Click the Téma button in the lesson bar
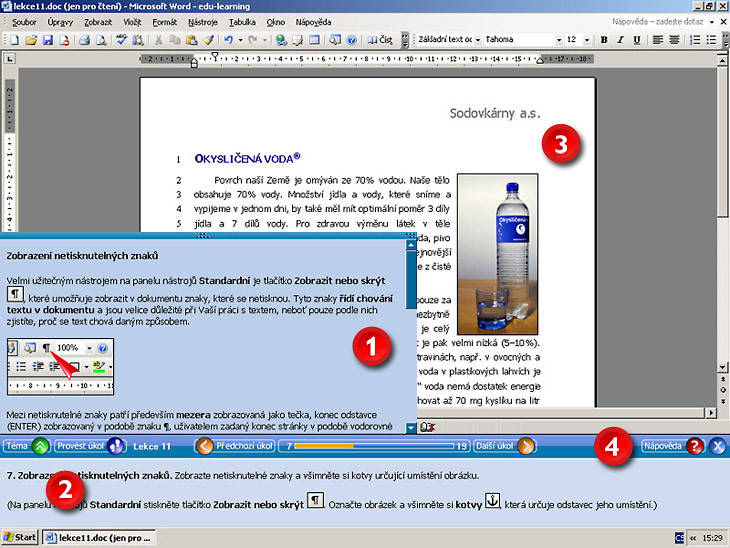730x548 pixels. (x=27, y=446)
